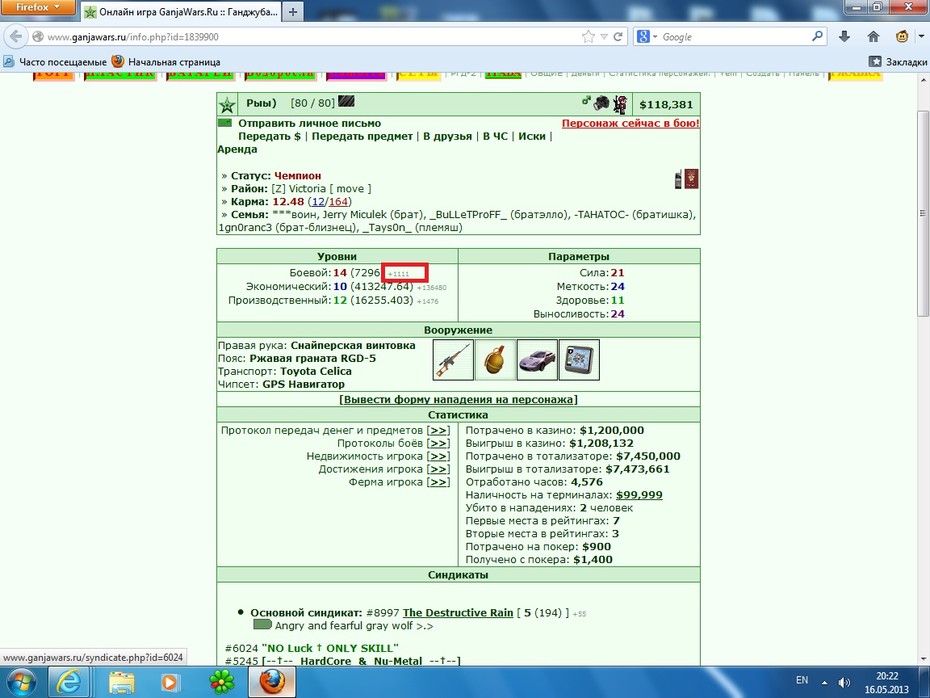Open Иски link
This screenshot has width=930, height=698.
531,136
